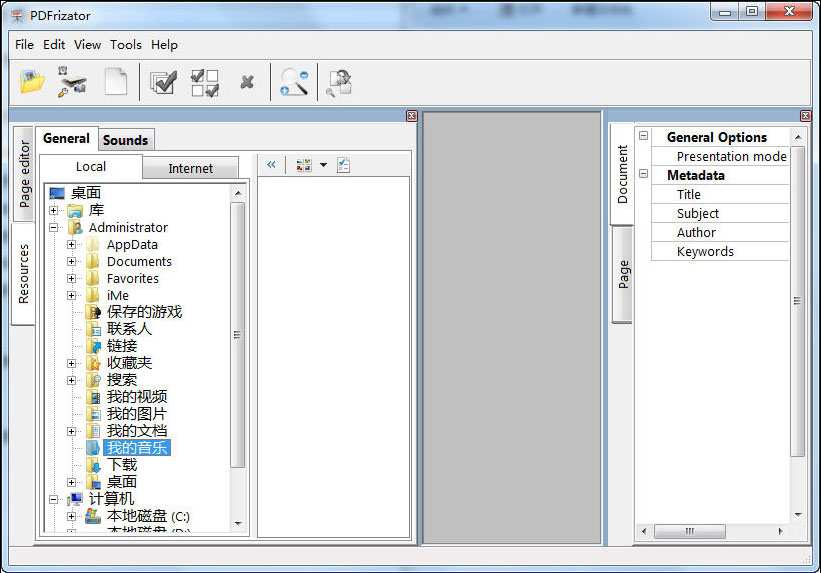
Task: Expand the Documents folder node
Action: pos(72,261)
